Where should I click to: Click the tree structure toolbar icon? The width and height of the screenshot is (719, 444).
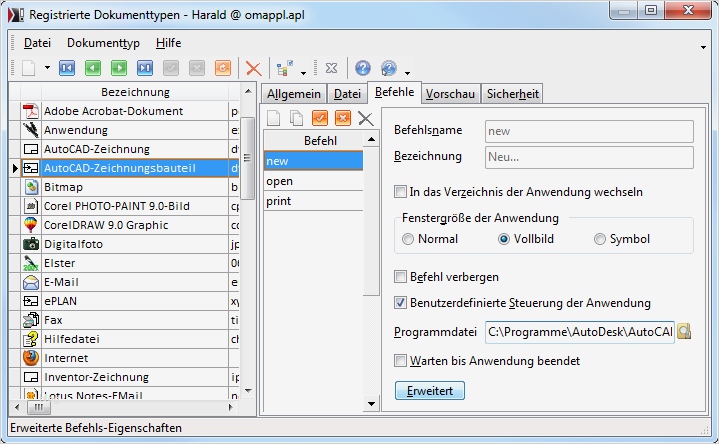(284, 68)
